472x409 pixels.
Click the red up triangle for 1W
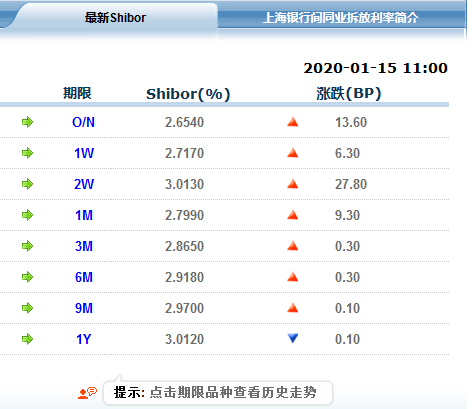point(293,153)
